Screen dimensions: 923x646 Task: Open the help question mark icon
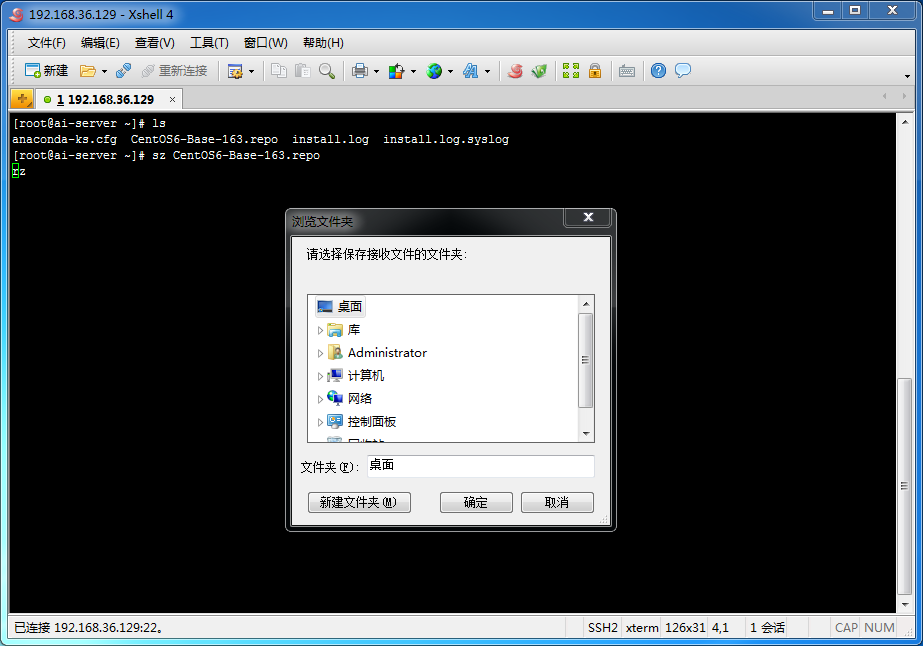[x=658, y=71]
